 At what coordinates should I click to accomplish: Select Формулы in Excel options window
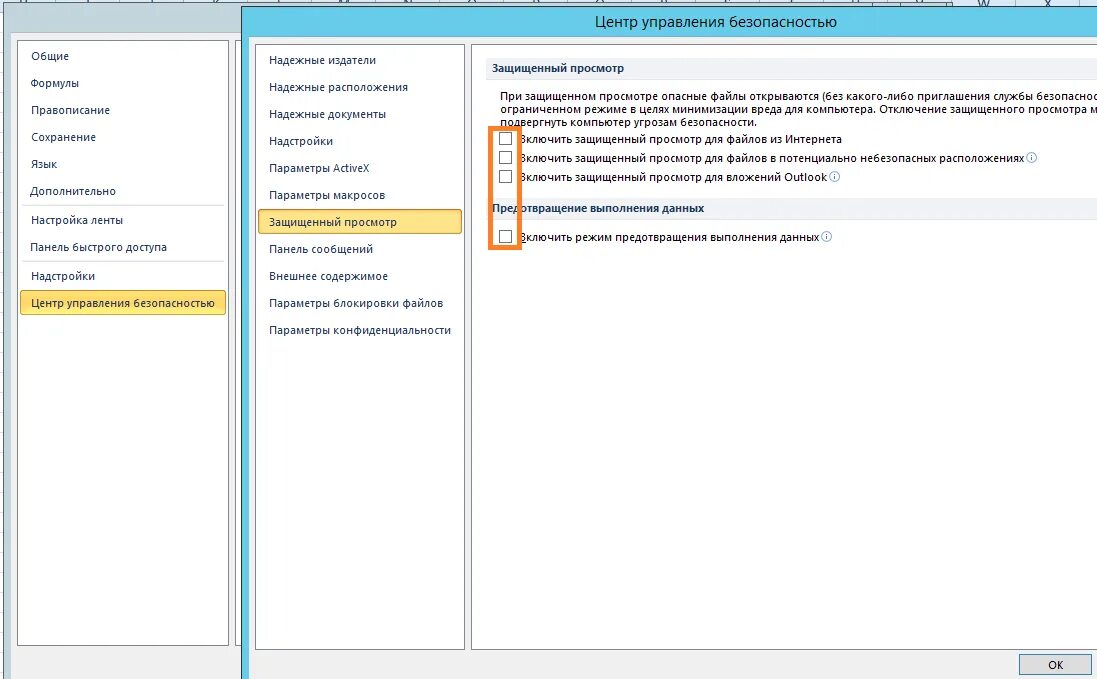[122, 83]
